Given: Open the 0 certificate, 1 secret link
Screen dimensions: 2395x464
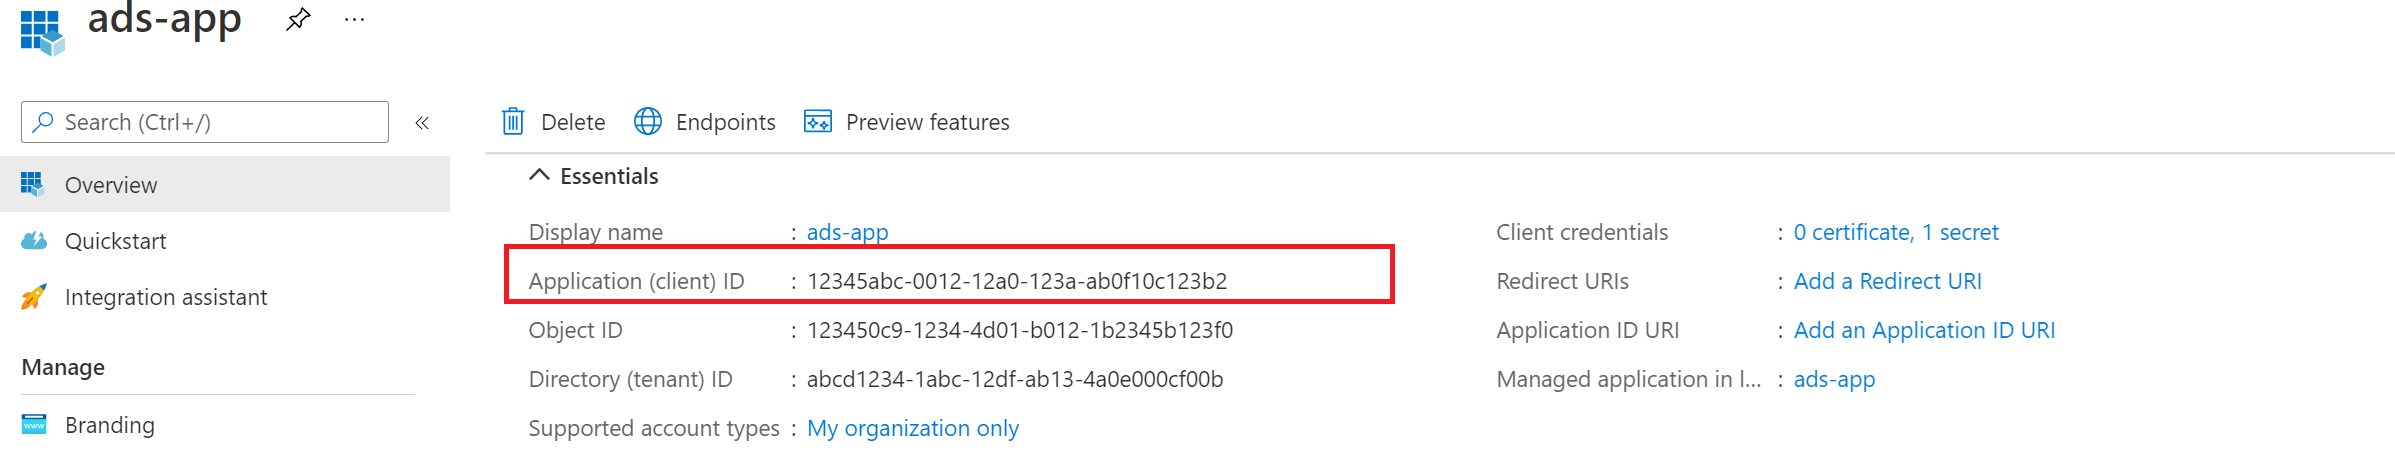Looking at the screenshot, I should (1895, 232).
